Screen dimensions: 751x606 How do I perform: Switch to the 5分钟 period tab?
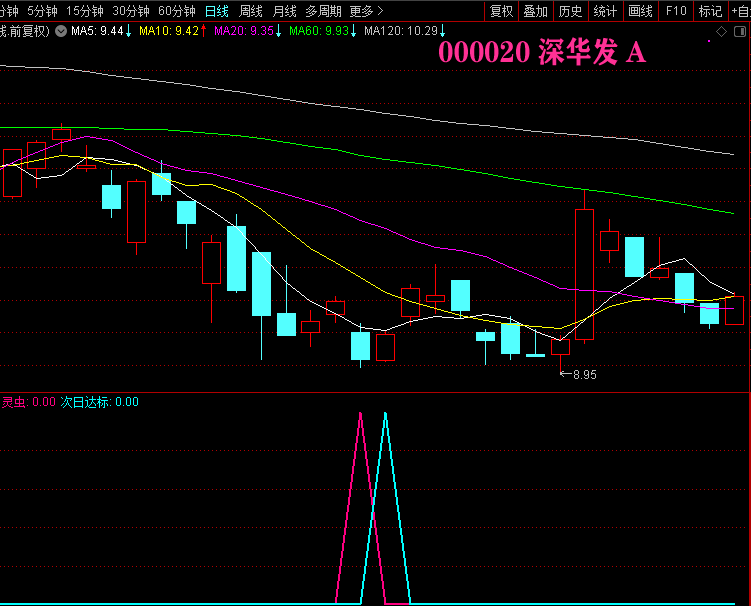click(42, 11)
